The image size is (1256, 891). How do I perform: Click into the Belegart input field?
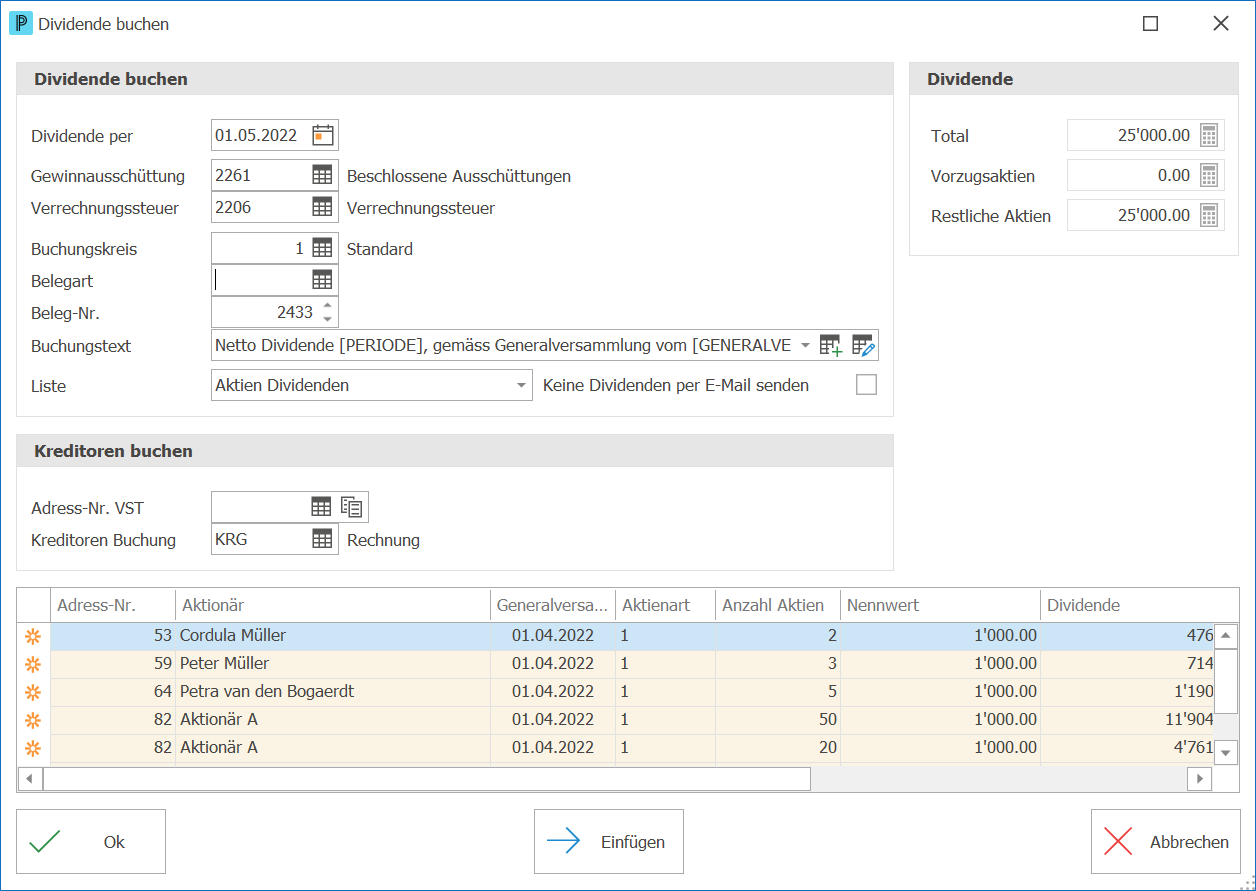click(x=261, y=281)
